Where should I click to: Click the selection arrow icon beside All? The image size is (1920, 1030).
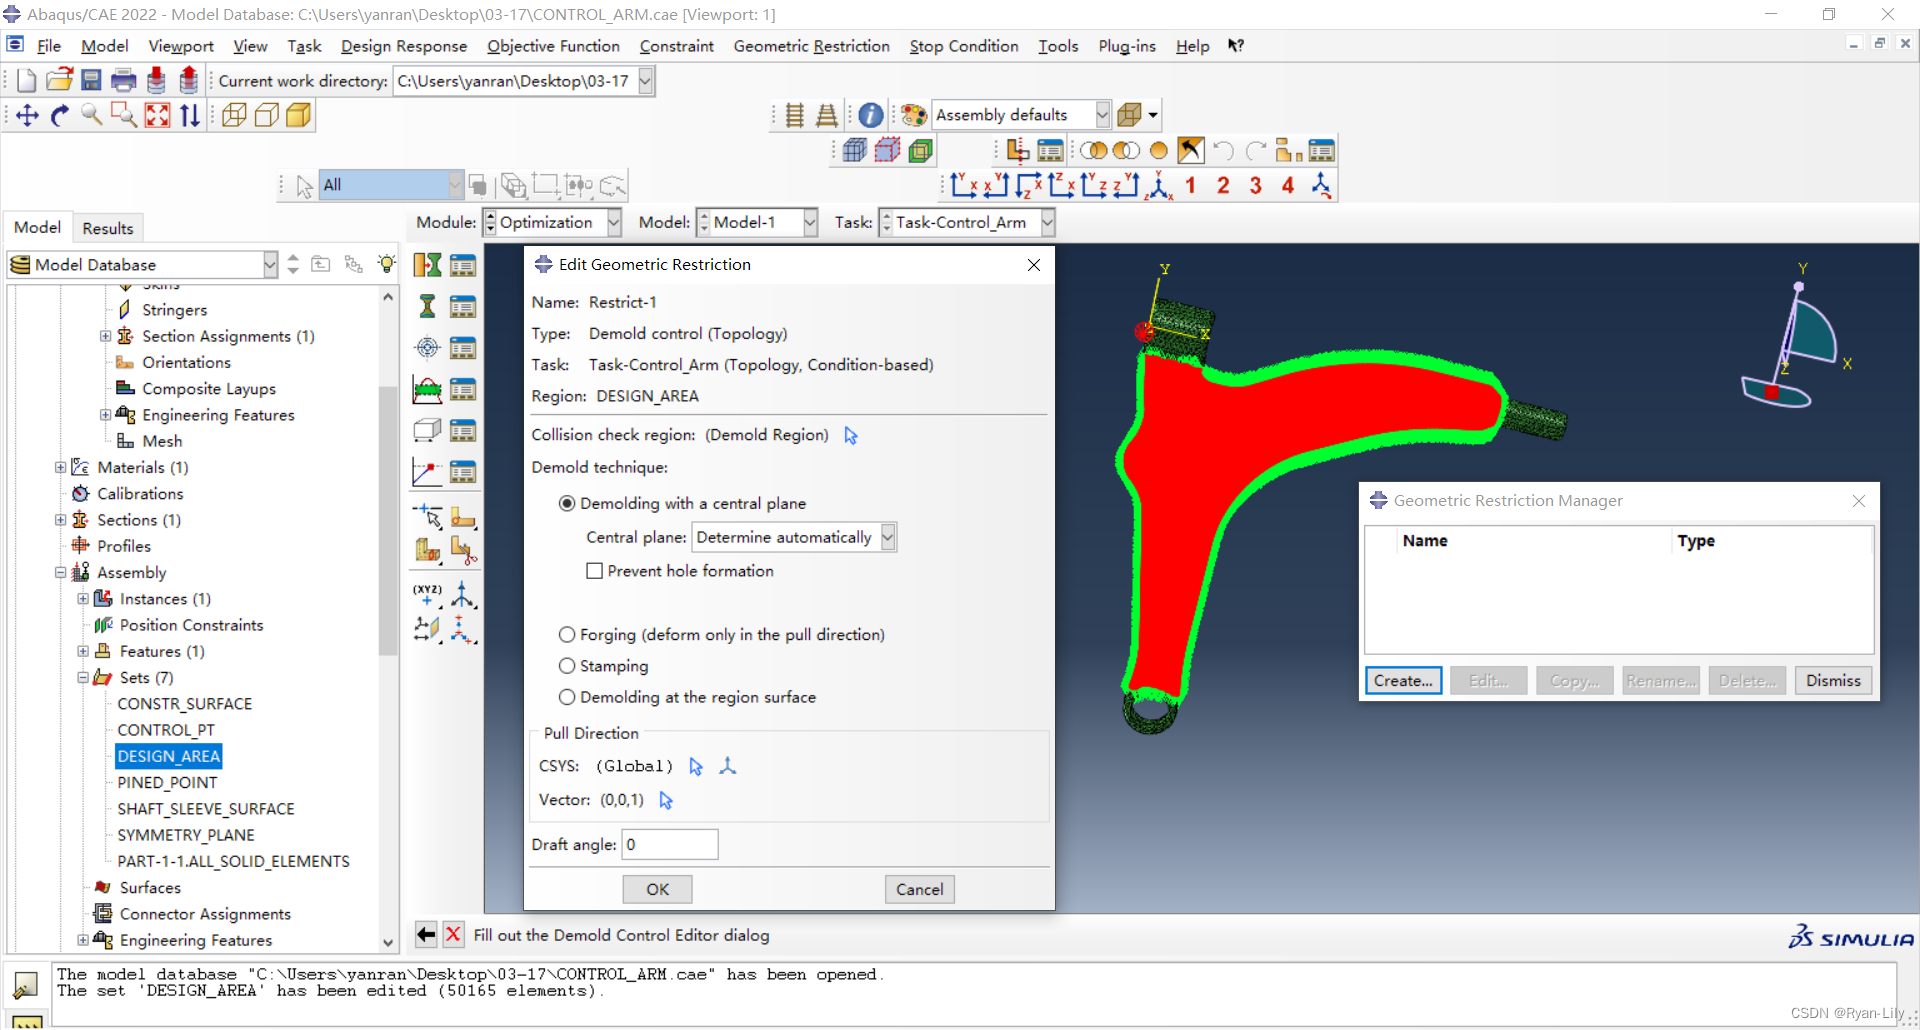pos(304,186)
